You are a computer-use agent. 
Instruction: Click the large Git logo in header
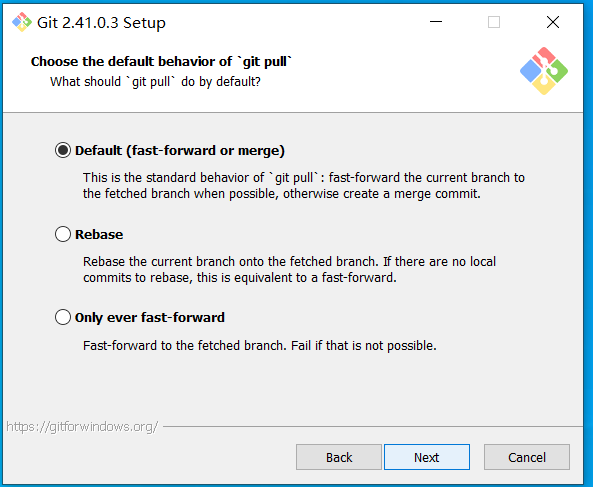tap(544, 71)
